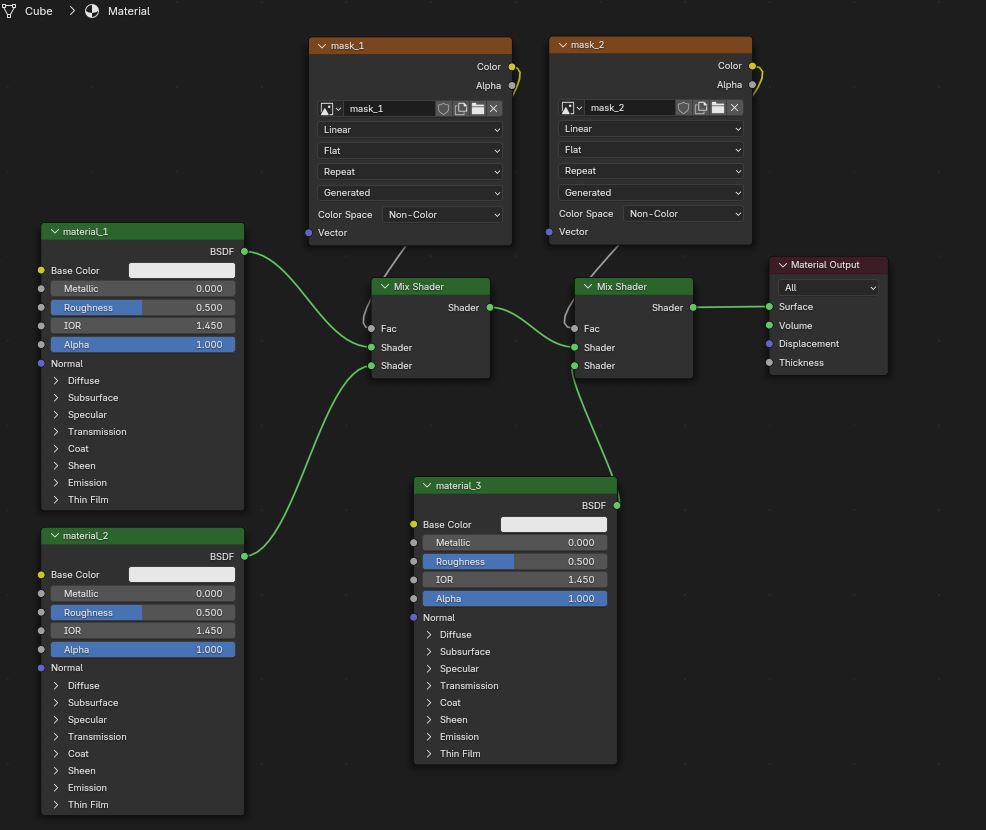Open image file with folder icon on mask_1
Viewport: 986px width, 830px height.
tap(478, 109)
